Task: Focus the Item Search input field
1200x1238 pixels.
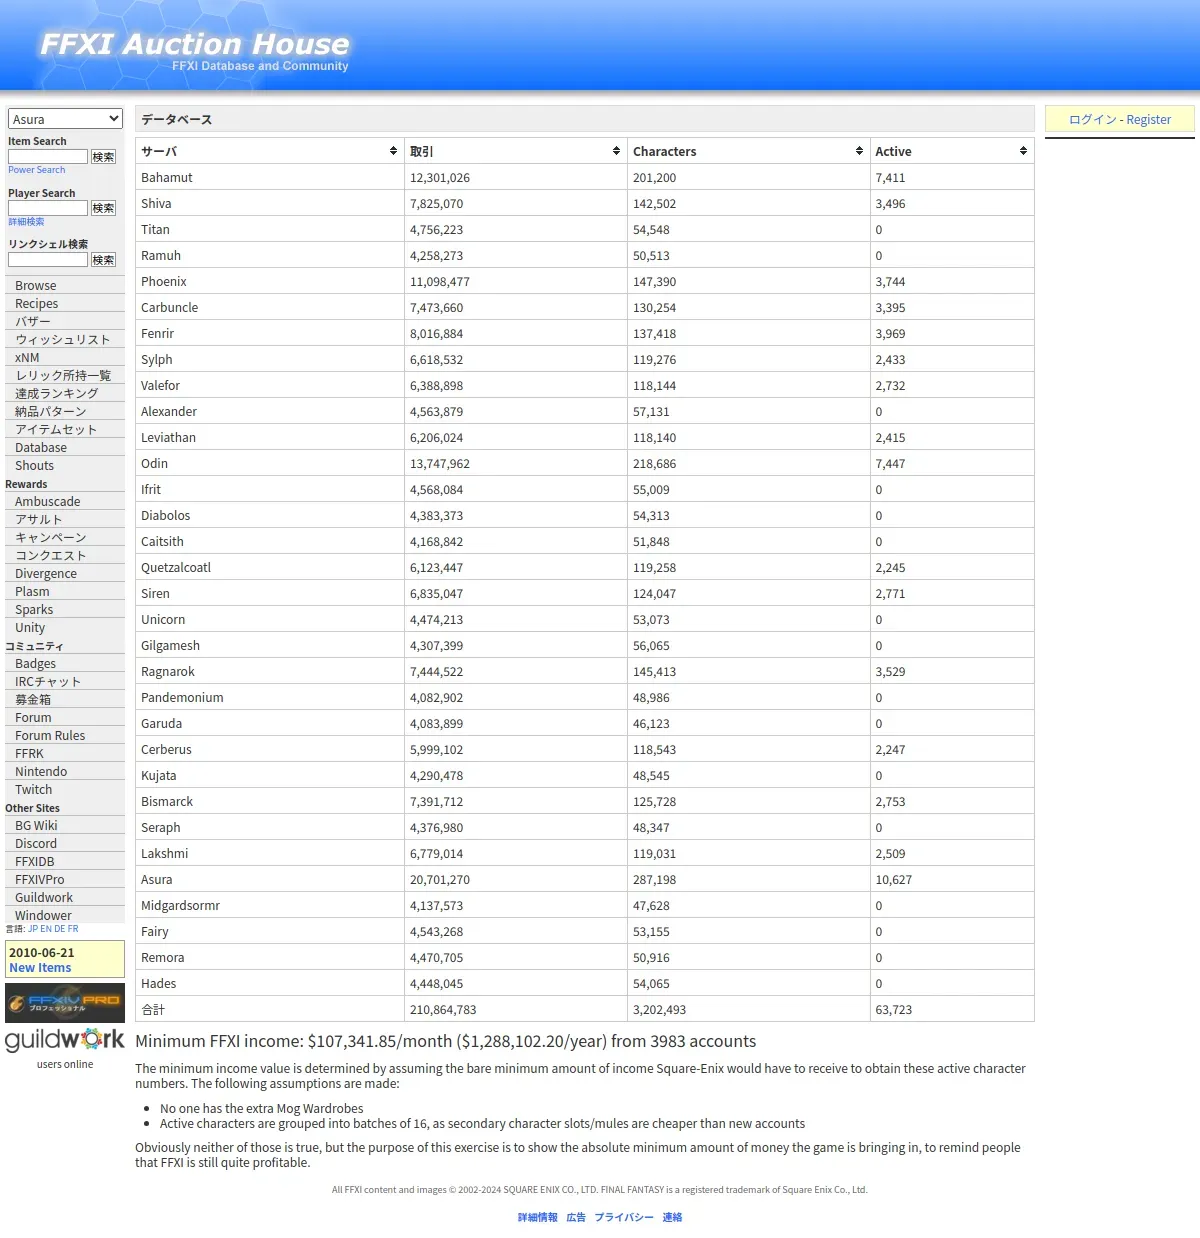Action: [x=48, y=157]
